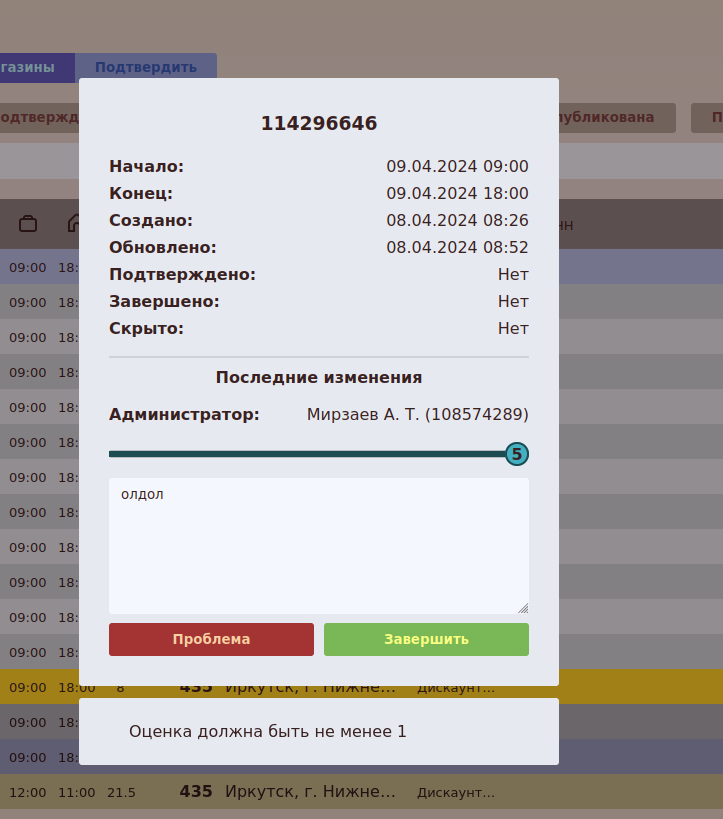
Task: Click the textarea resize grip corner
Action: [523, 608]
